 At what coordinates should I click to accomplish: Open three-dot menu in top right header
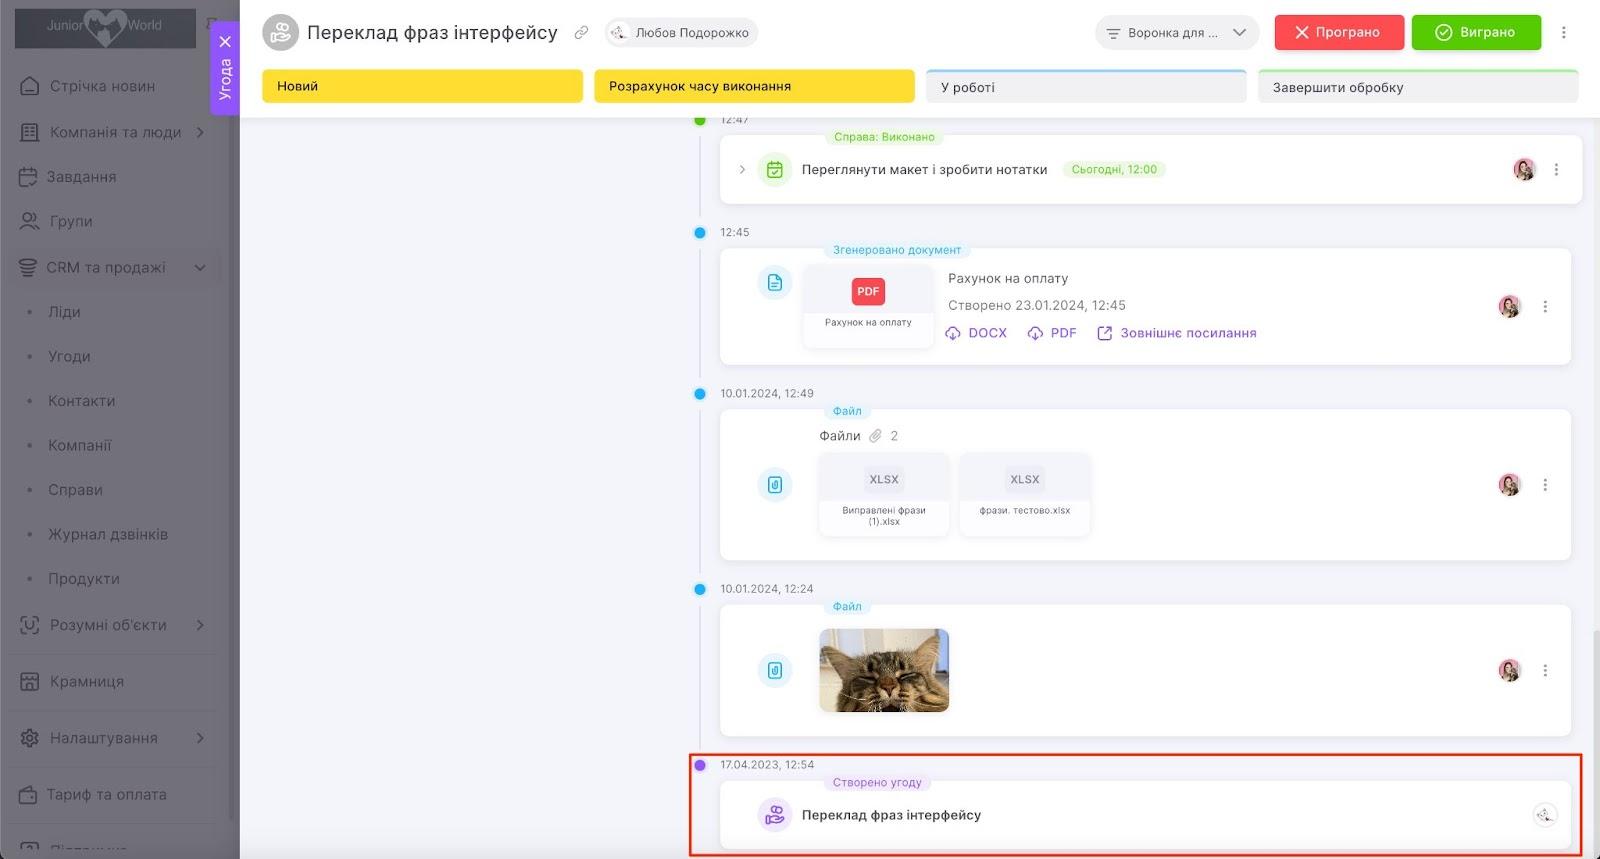[1564, 33]
